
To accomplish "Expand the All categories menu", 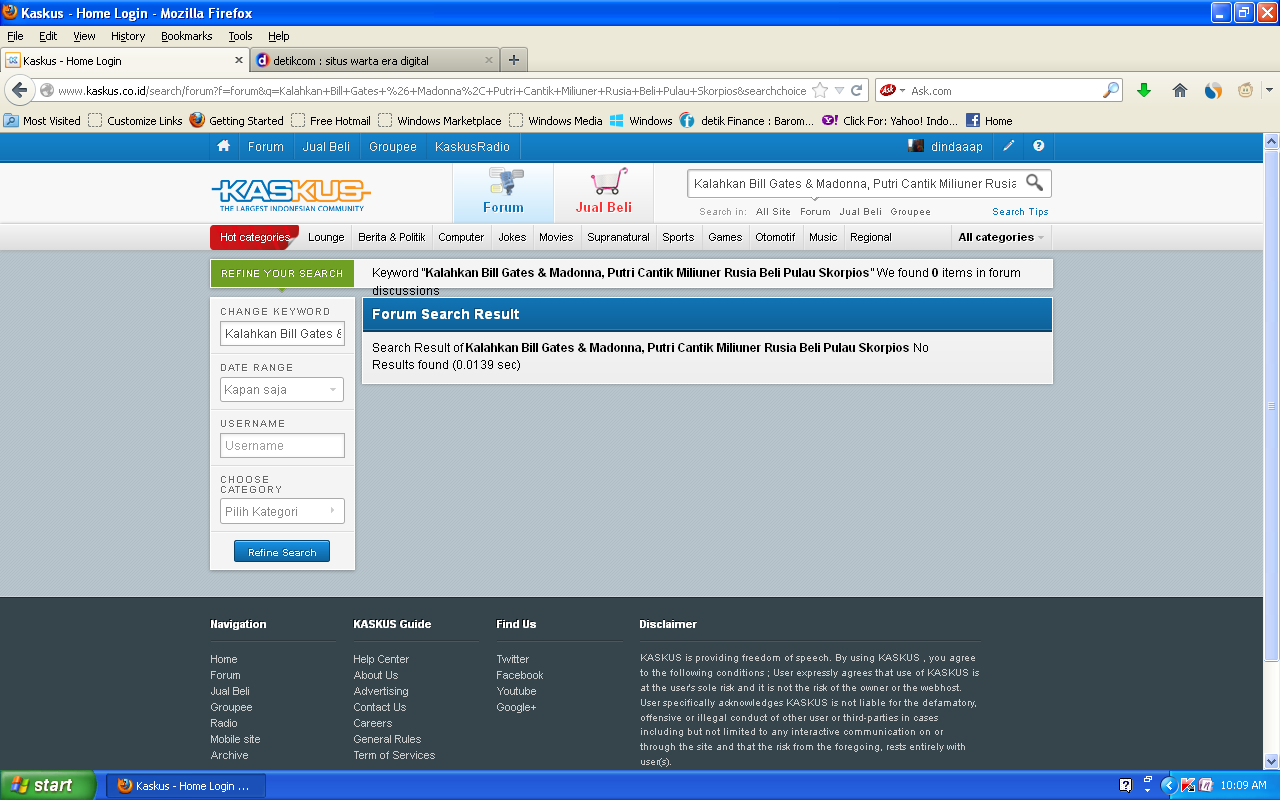I will point(1001,237).
